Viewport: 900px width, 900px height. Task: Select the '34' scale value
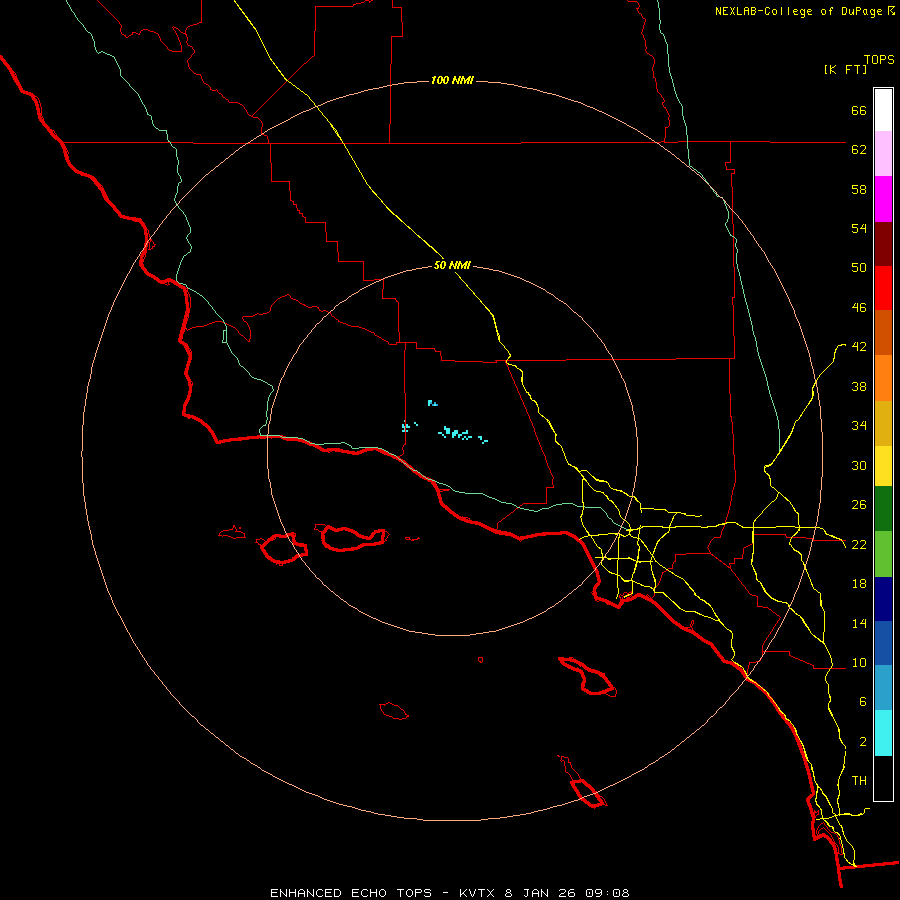pos(859,426)
